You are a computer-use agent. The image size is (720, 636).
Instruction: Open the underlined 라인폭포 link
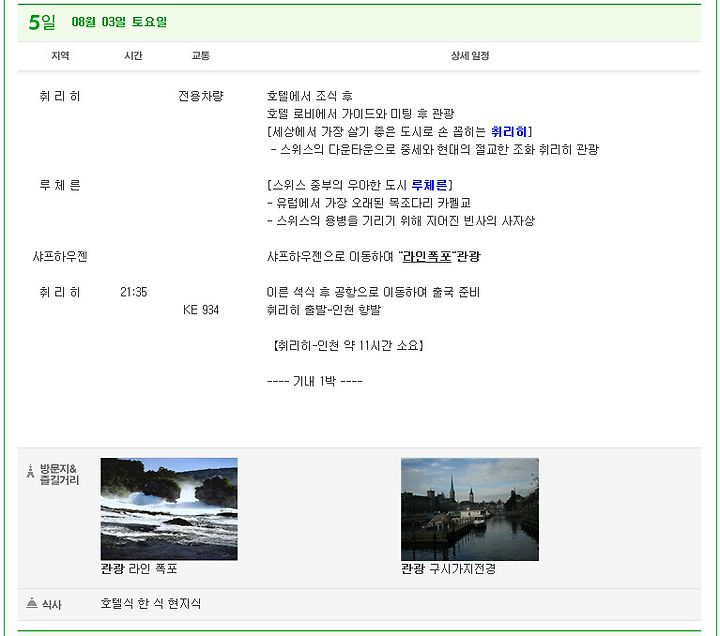coord(427,256)
